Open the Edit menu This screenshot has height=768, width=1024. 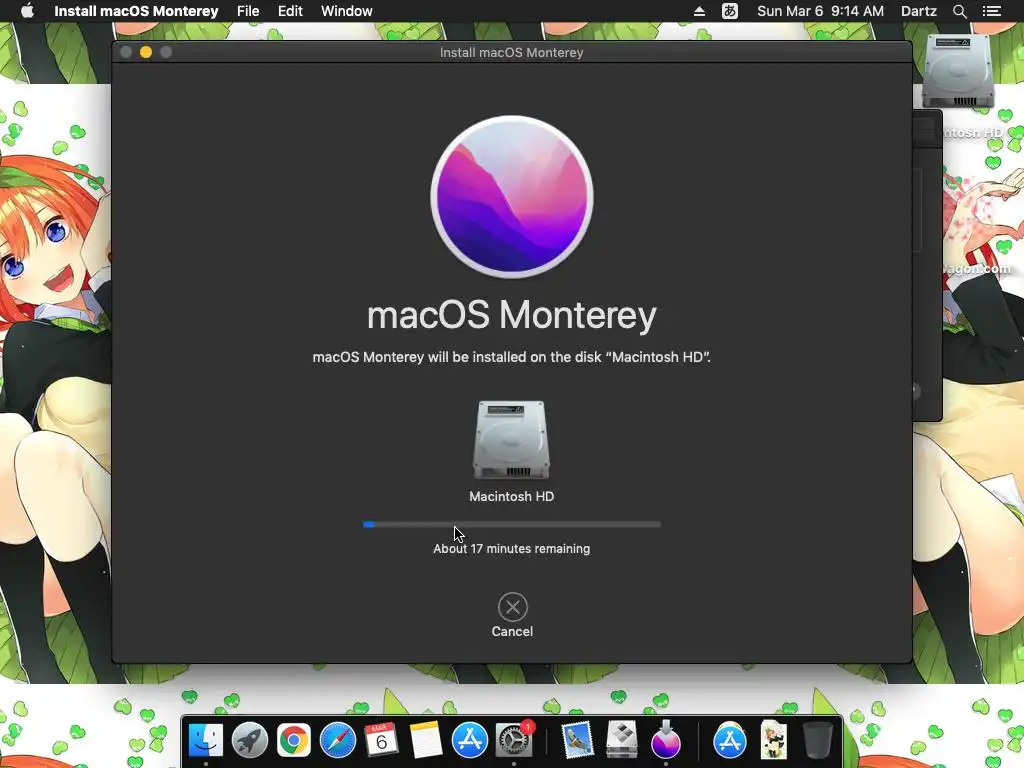tap(290, 11)
